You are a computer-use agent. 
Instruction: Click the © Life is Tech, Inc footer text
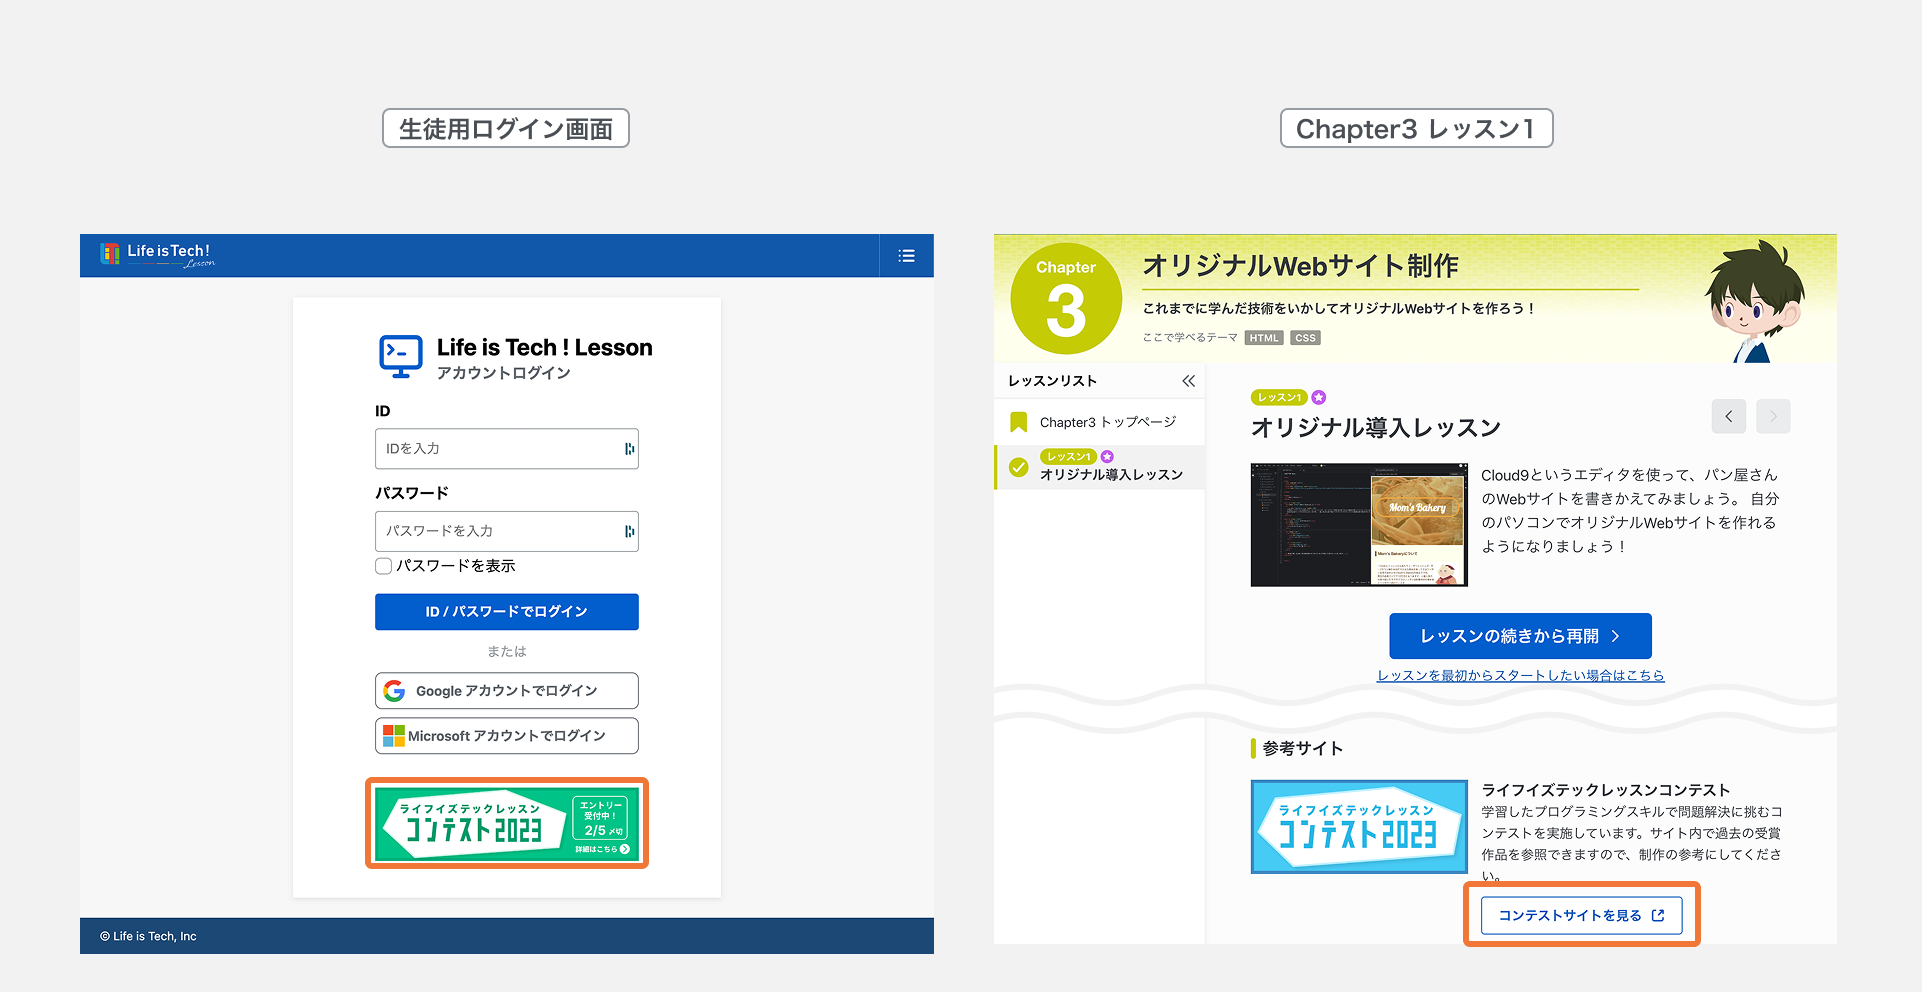148,936
